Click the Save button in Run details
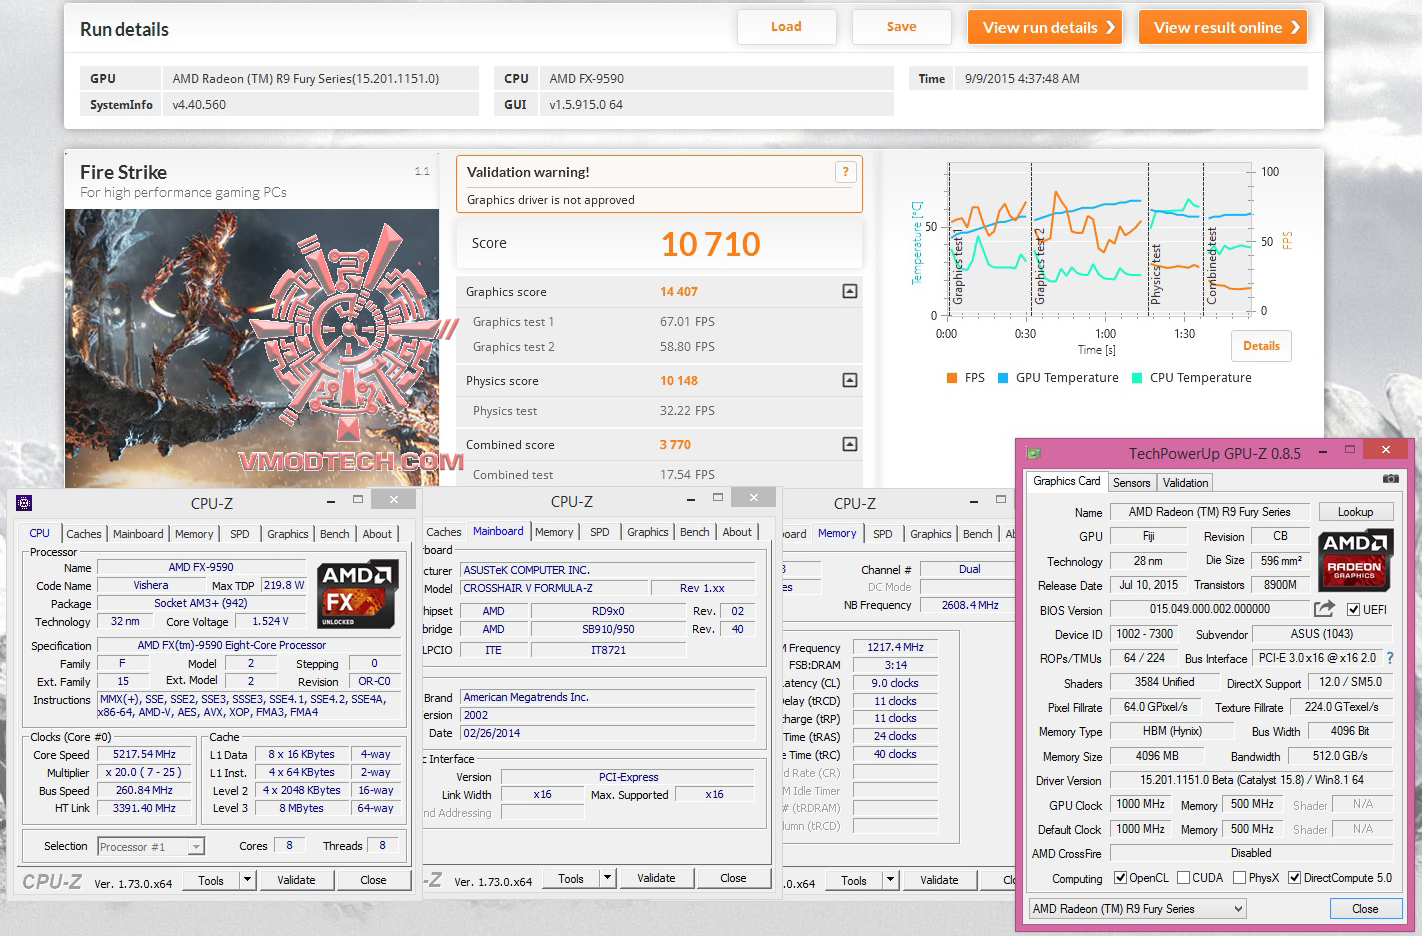 pos(902,27)
